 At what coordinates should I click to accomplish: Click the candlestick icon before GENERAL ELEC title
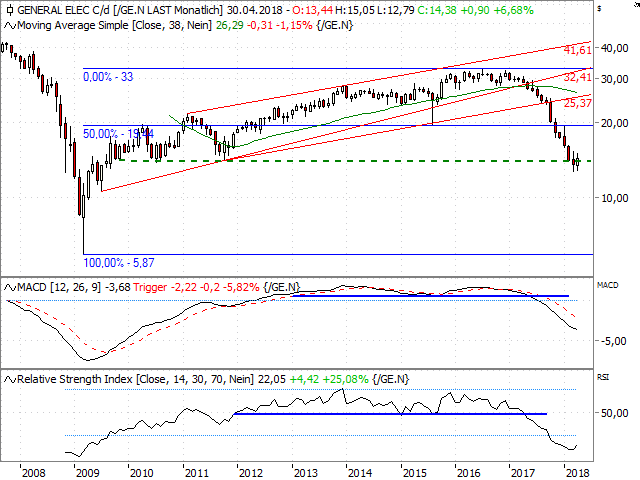tap(10, 10)
